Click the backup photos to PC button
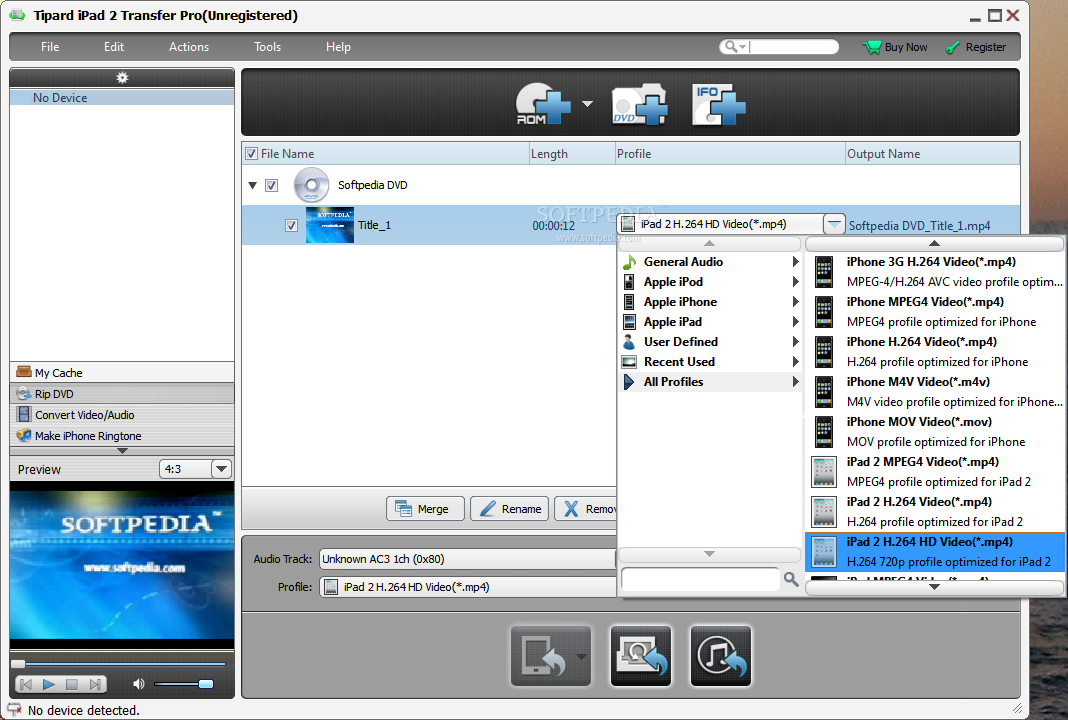The image size is (1068, 720). point(641,656)
